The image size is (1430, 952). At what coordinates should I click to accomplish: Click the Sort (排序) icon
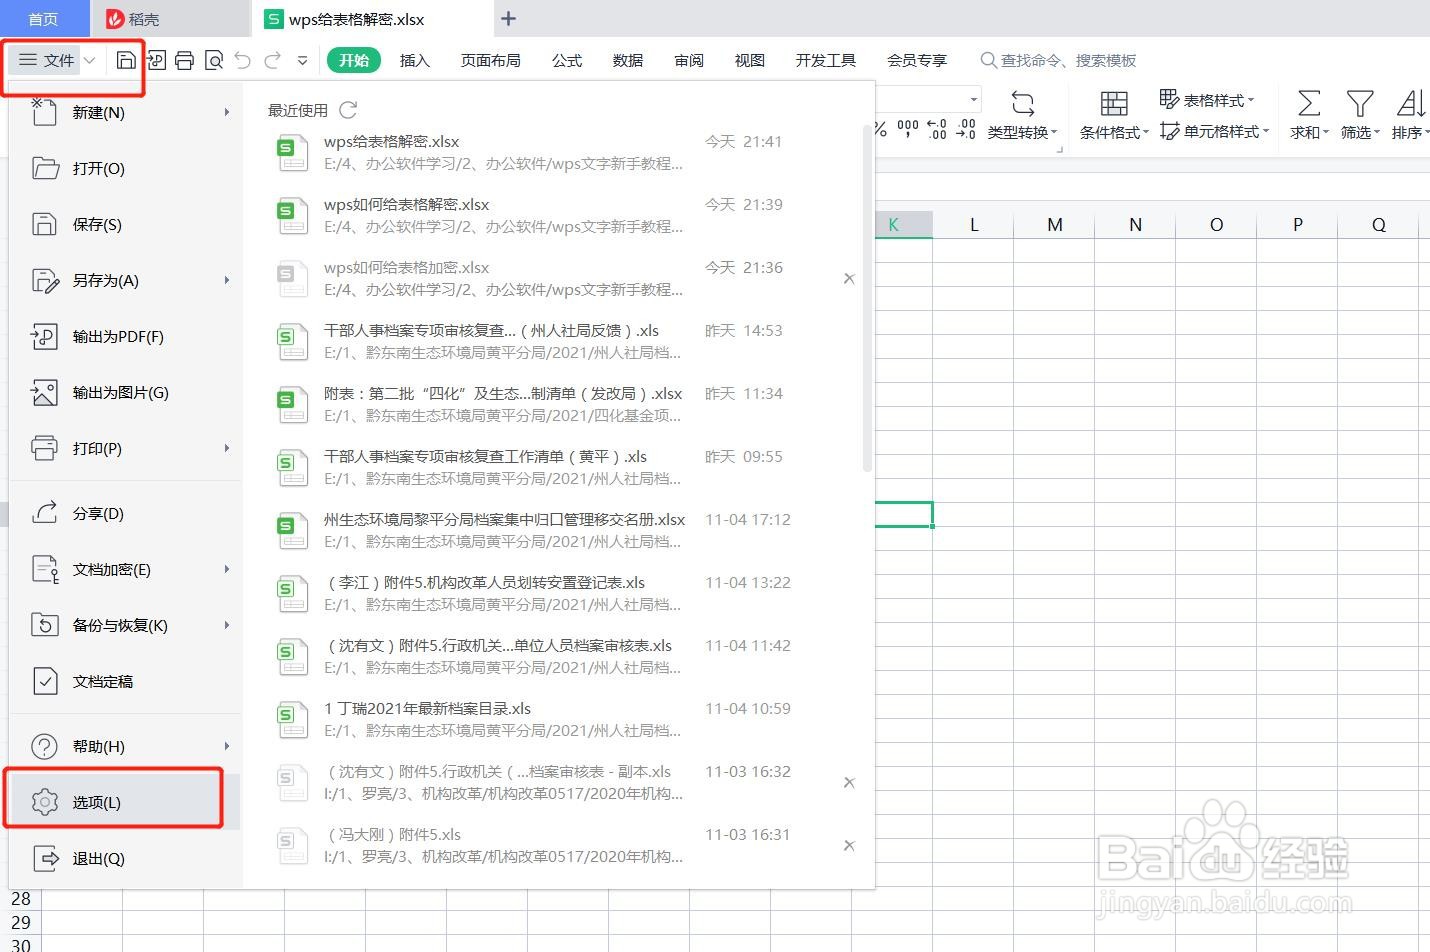1411,104
